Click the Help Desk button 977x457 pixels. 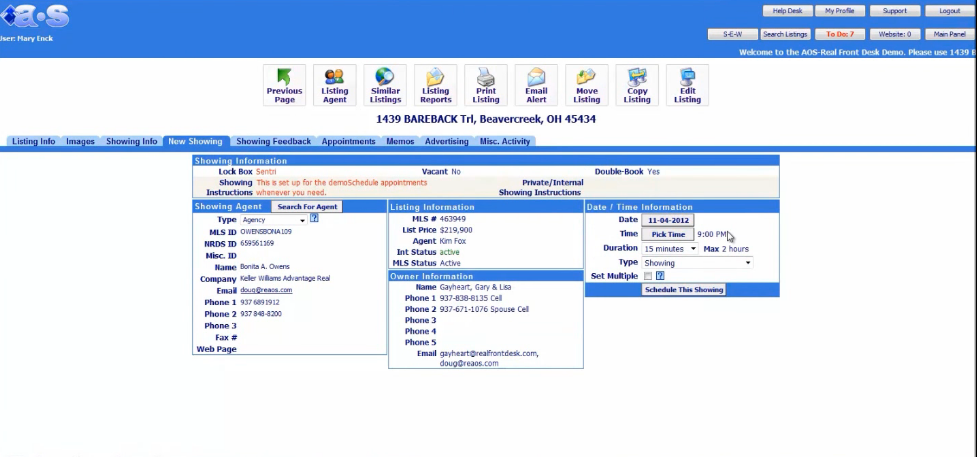click(788, 11)
